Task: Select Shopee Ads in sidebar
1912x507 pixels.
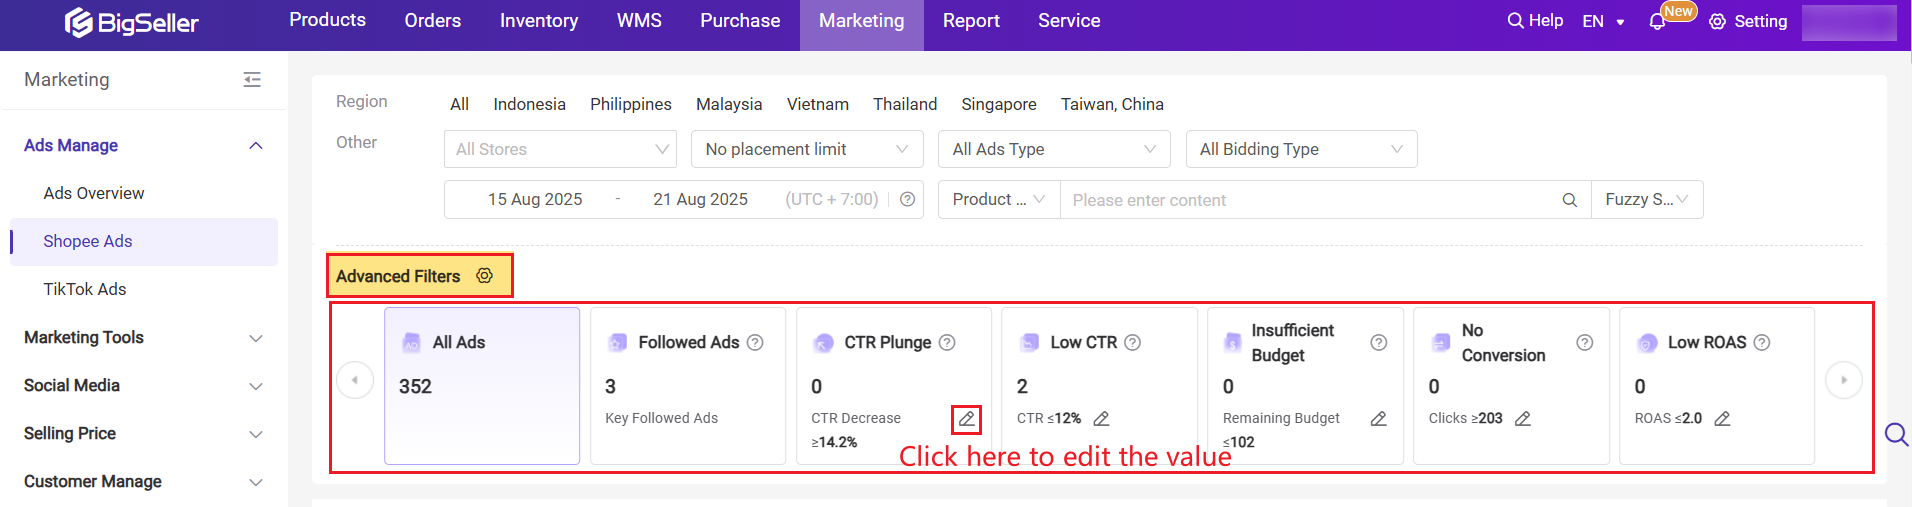Action: click(x=144, y=241)
